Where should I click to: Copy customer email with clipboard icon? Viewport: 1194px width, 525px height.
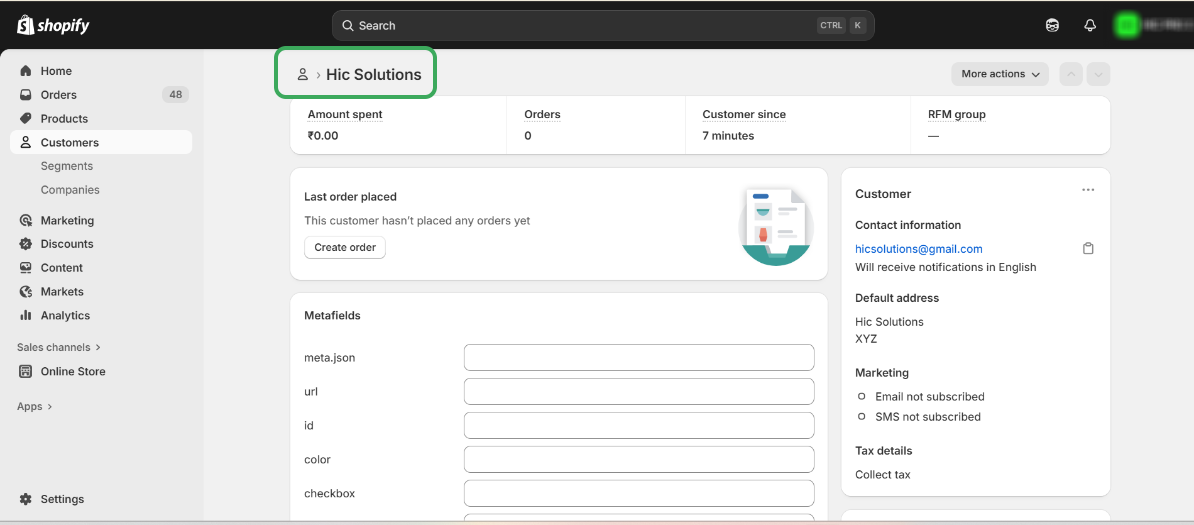tap(1088, 249)
